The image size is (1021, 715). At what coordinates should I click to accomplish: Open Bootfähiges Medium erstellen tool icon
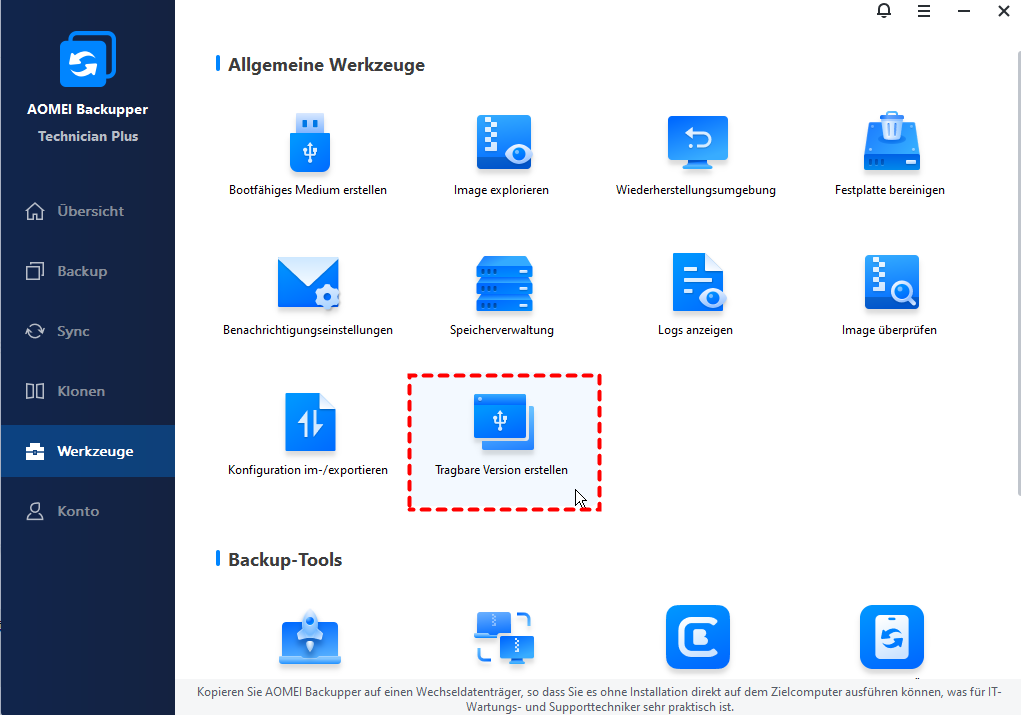tap(309, 143)
